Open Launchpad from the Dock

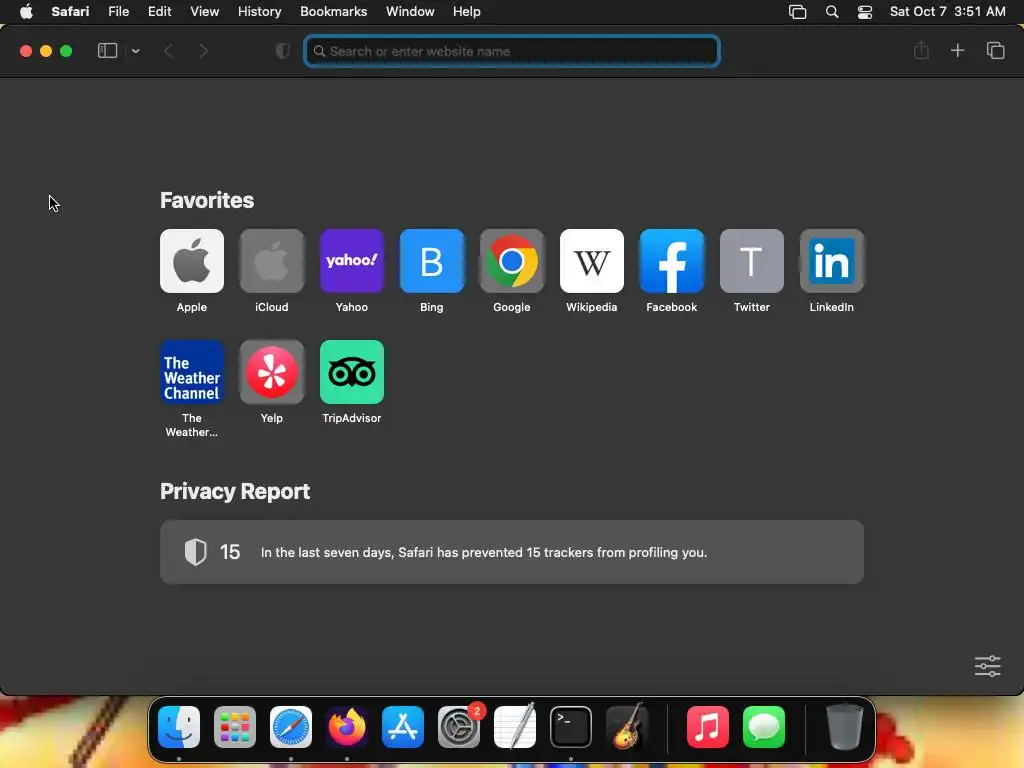click(x=234, y=727)
